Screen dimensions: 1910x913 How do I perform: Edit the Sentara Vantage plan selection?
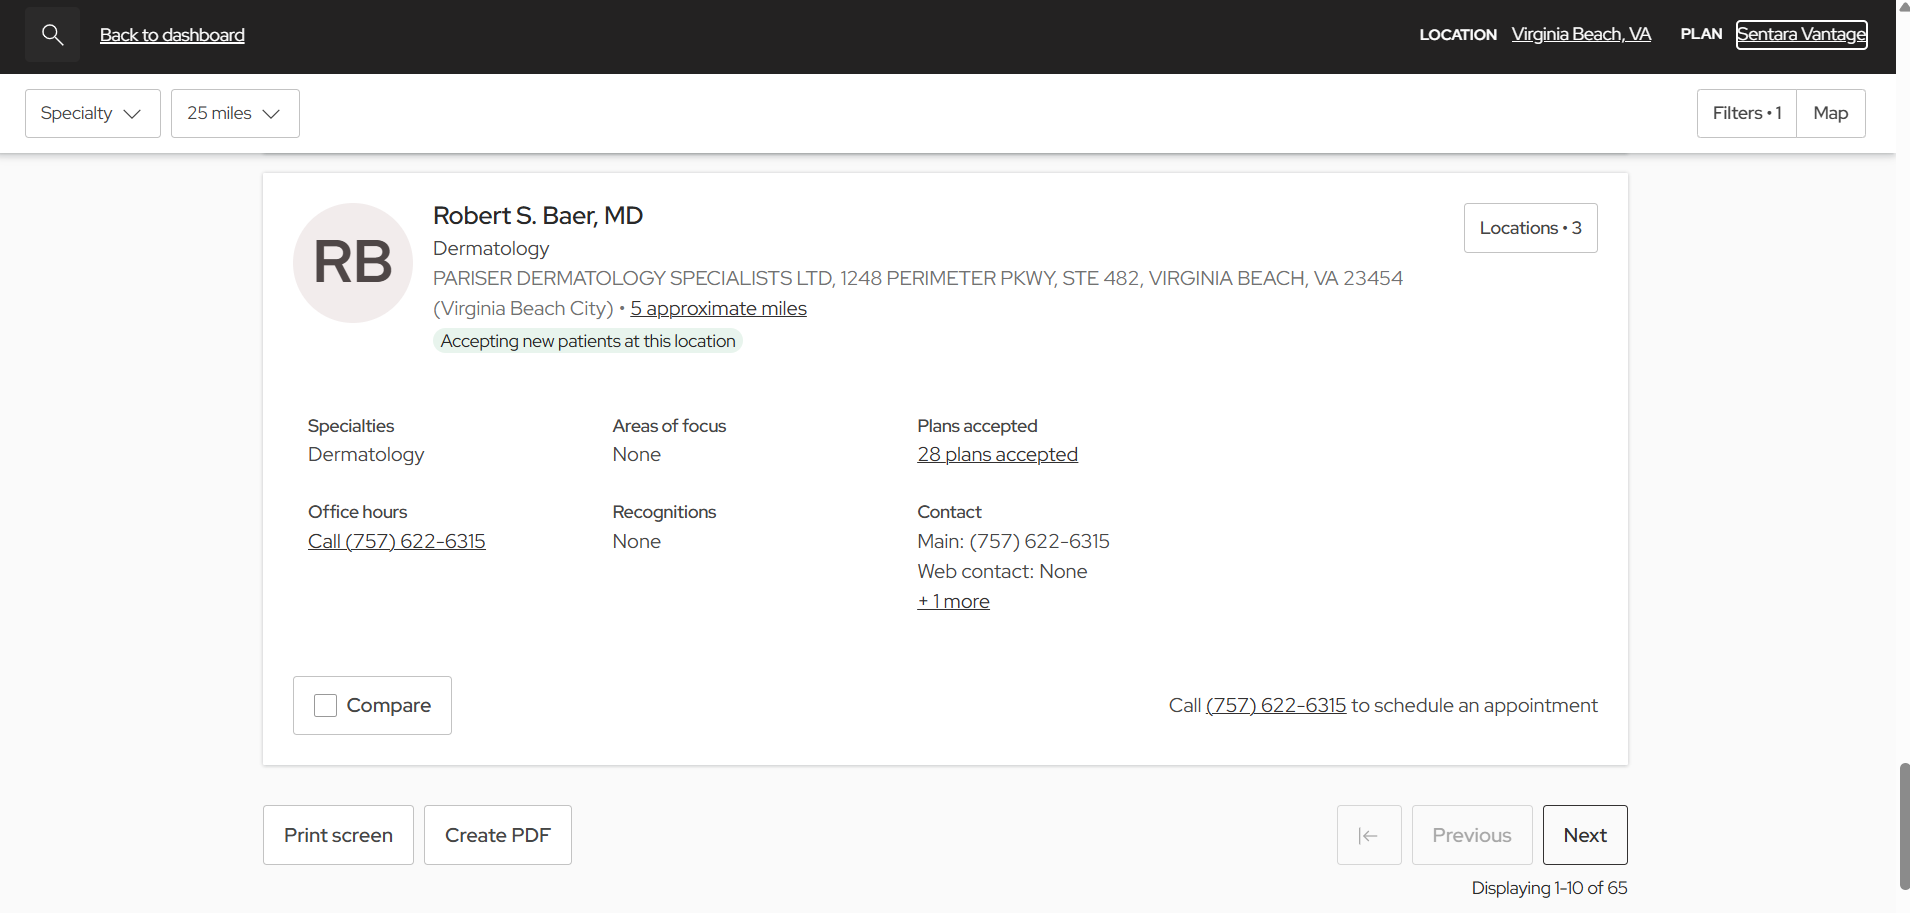pos(1801,34)
